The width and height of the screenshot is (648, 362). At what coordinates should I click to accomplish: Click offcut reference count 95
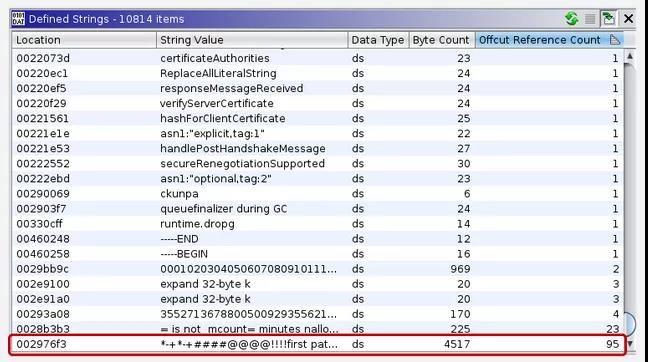613,344
